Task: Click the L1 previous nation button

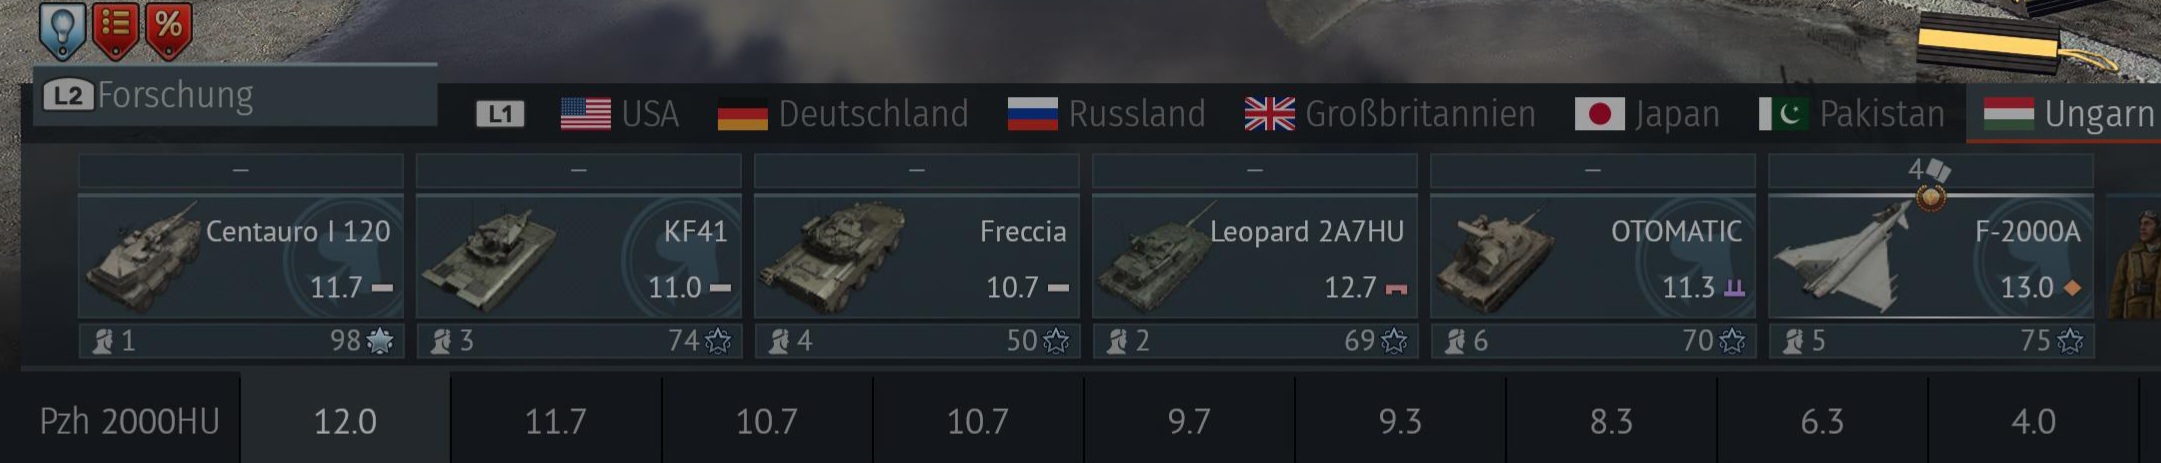Action: pyautogui.click(x=500, y=114)
